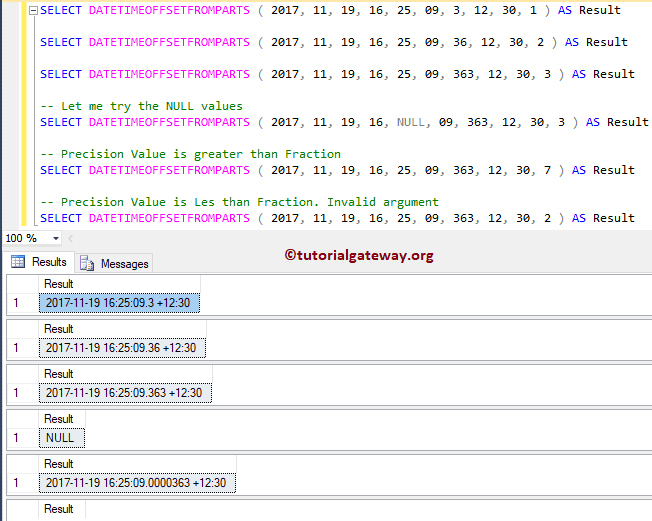Click Result header above the 09.0000363 value

pyautogui.click(x=137, y=464)
